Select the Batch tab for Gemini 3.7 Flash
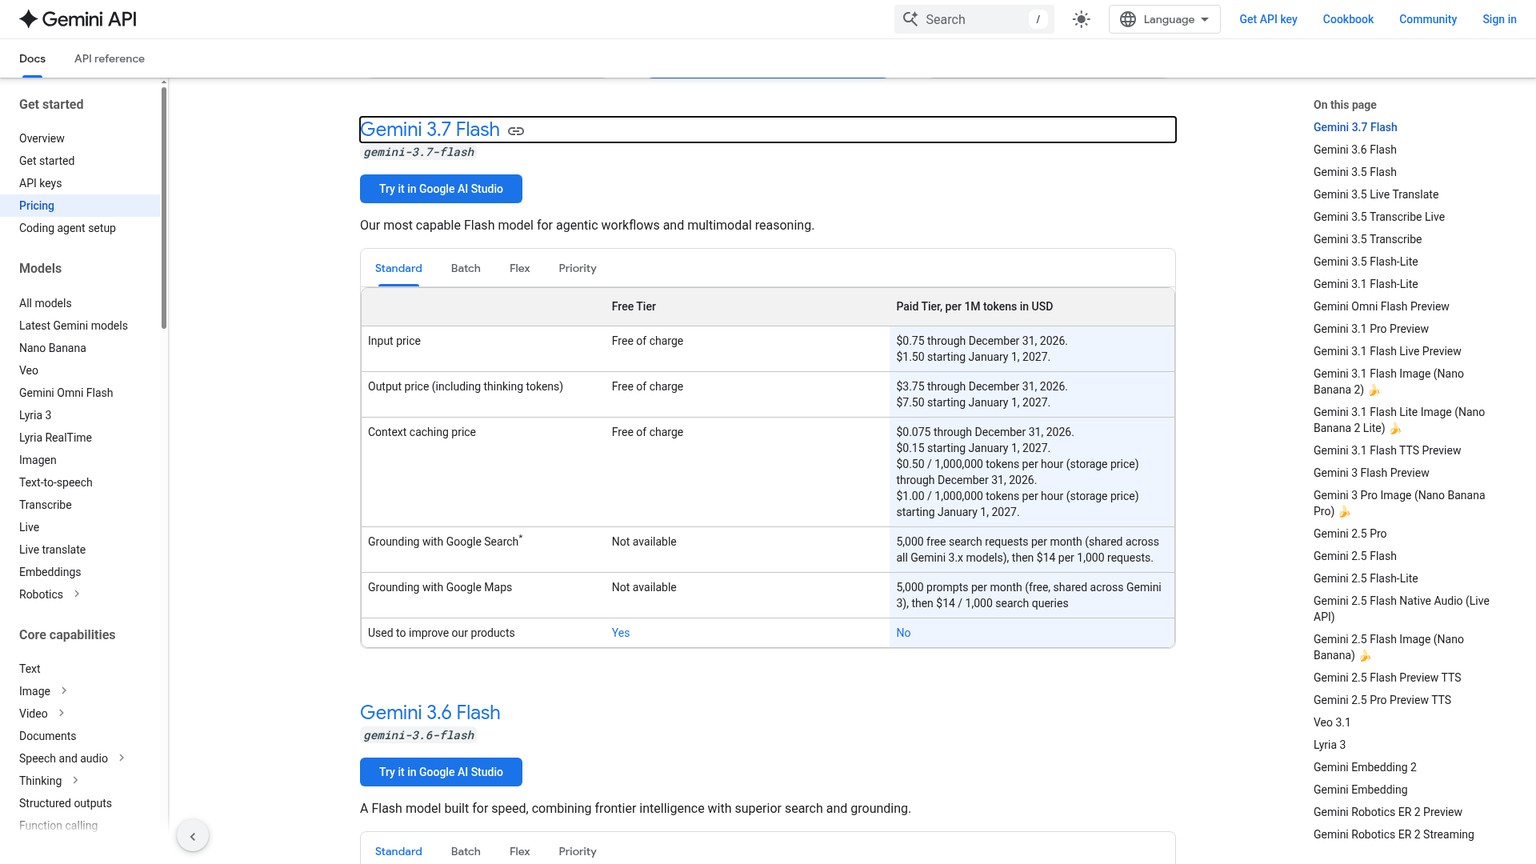This screenshot has width=1536, height=864. (x=465, y=268)
